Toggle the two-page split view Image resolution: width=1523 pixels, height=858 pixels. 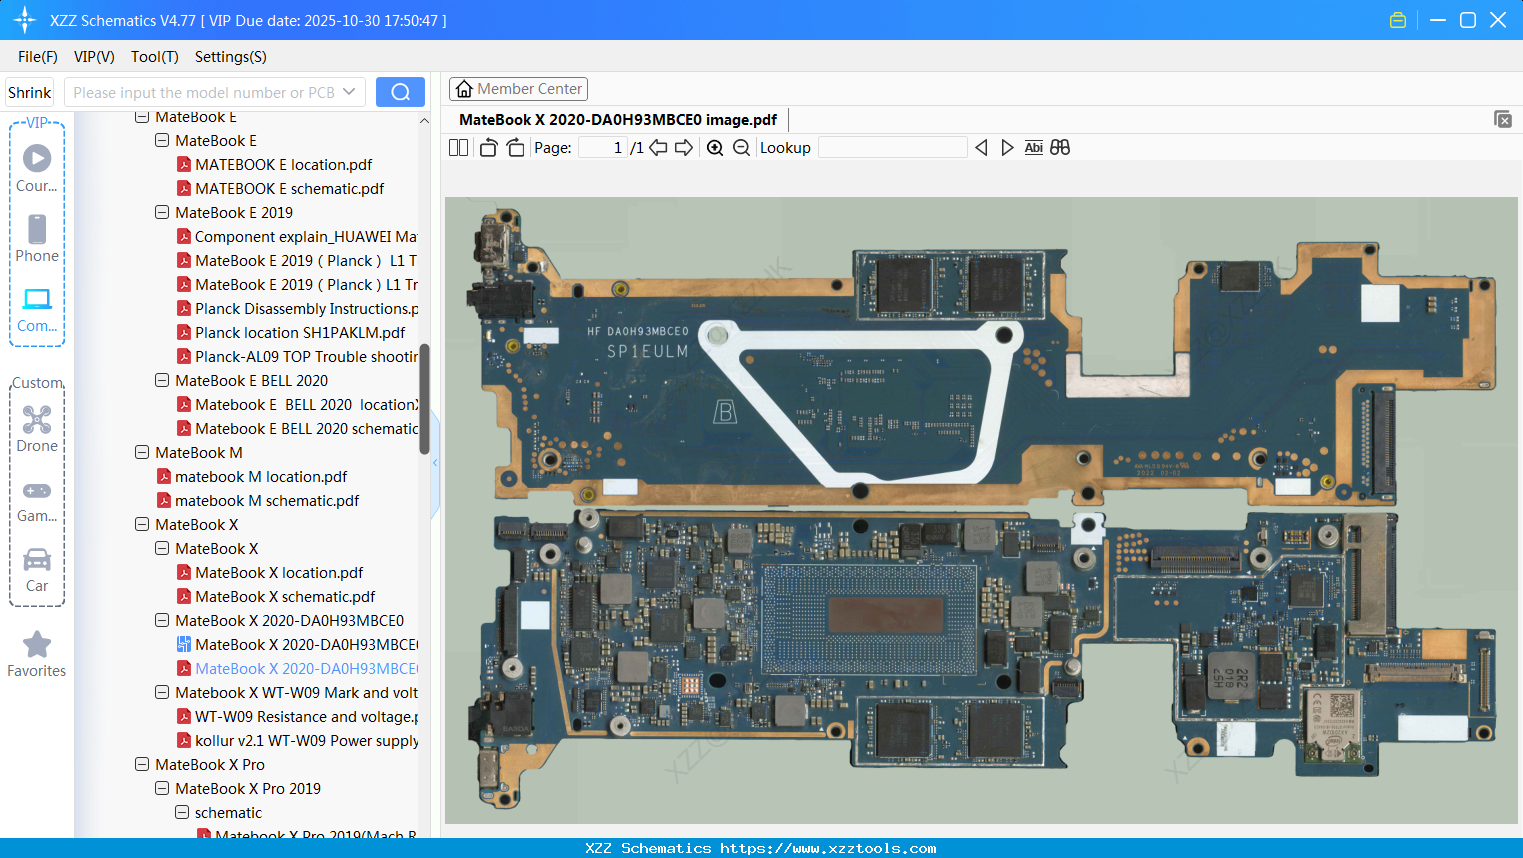[458, 148]
